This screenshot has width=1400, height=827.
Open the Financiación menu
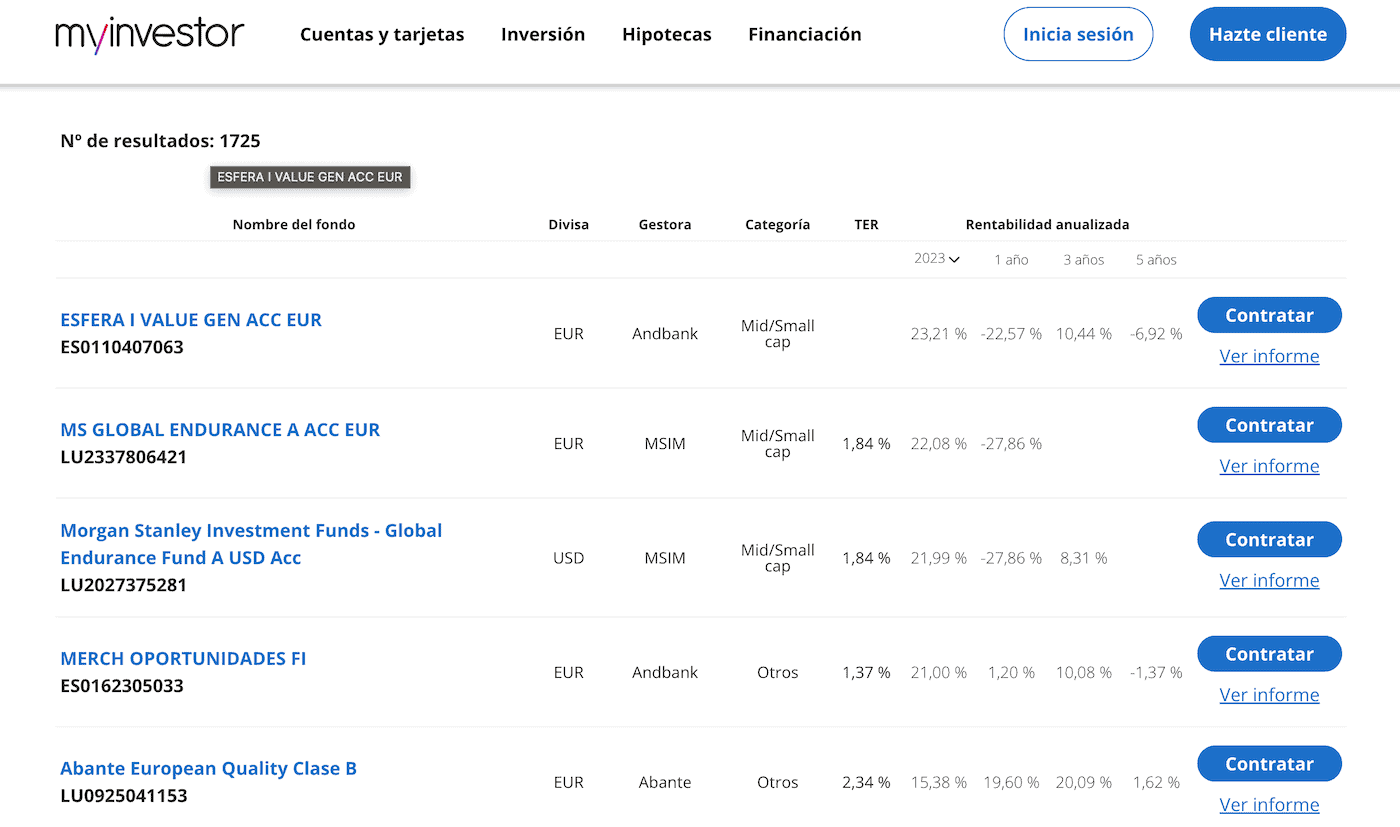(805, 34)
